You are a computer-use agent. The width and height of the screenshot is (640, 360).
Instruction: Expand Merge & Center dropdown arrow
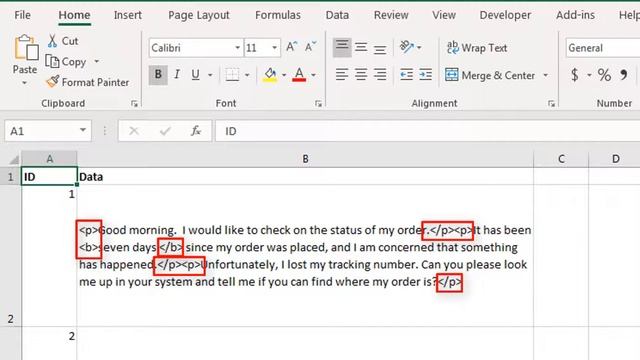pyautogui.click(x=546, y=75)
